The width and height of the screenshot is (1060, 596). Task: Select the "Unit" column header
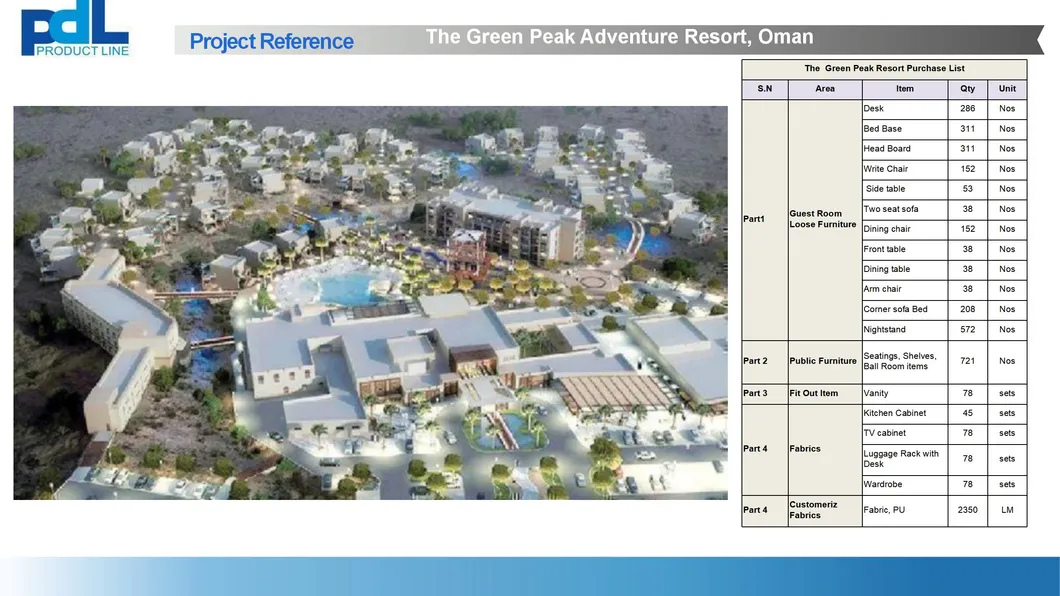point(1007,89)
